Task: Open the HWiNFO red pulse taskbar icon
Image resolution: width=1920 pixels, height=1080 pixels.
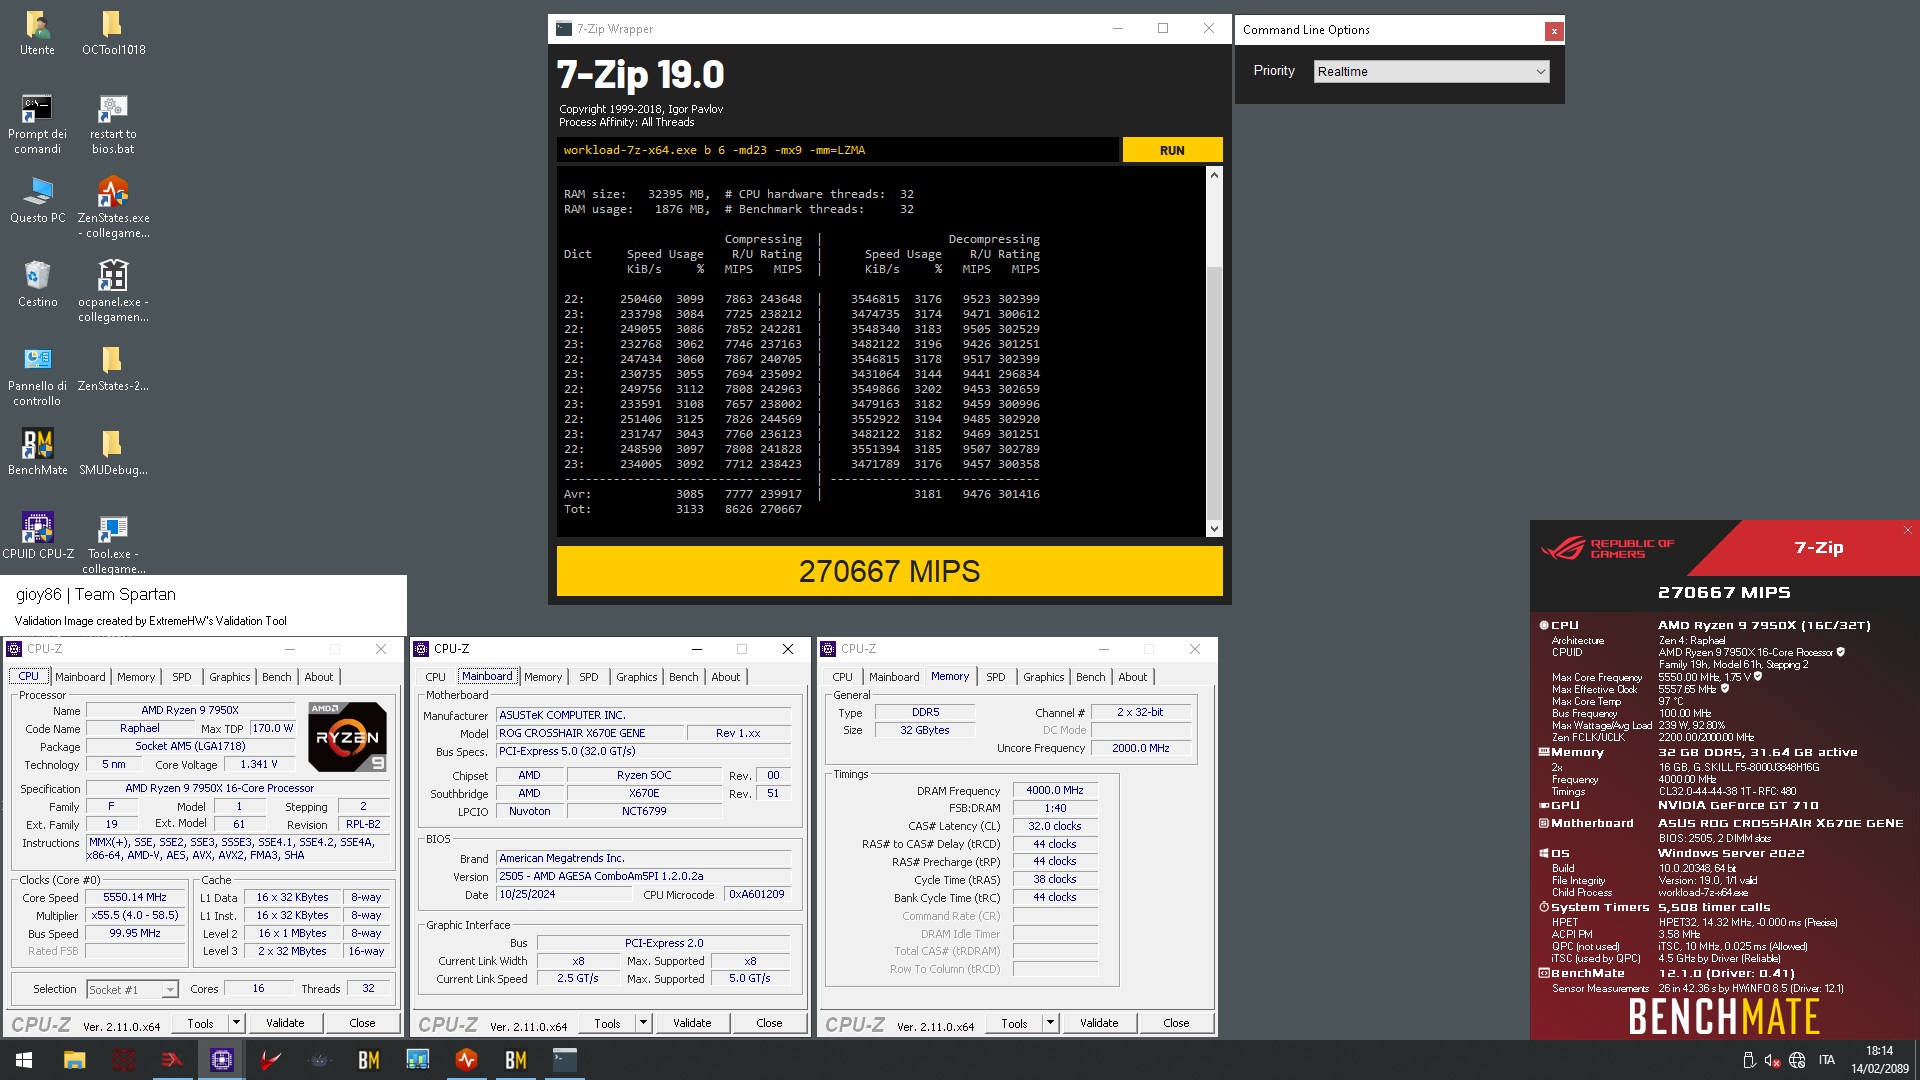Action: pyautogui.click(x=466, y=1060)
